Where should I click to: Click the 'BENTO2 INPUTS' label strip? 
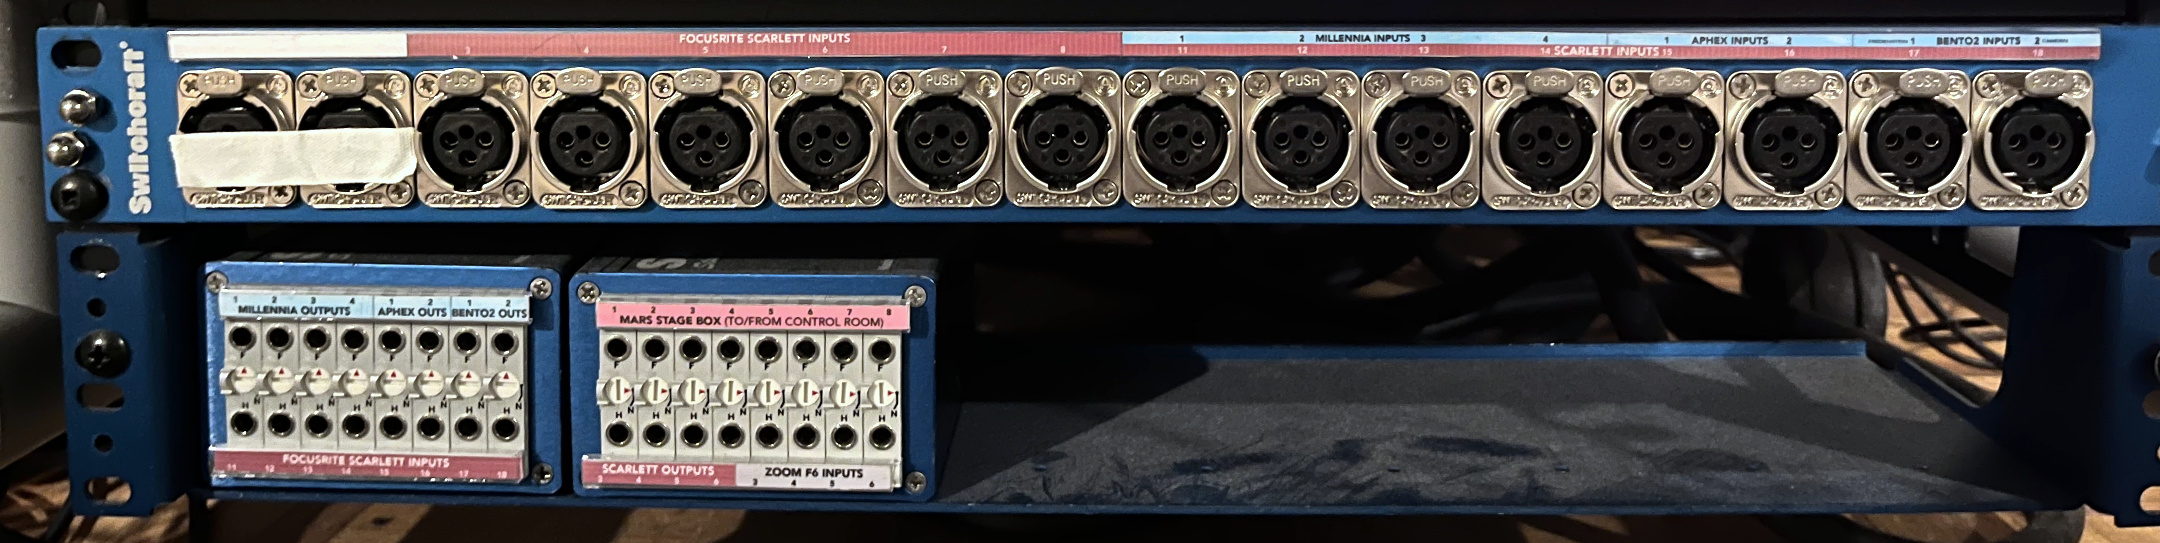click(x=1978, y=42)
